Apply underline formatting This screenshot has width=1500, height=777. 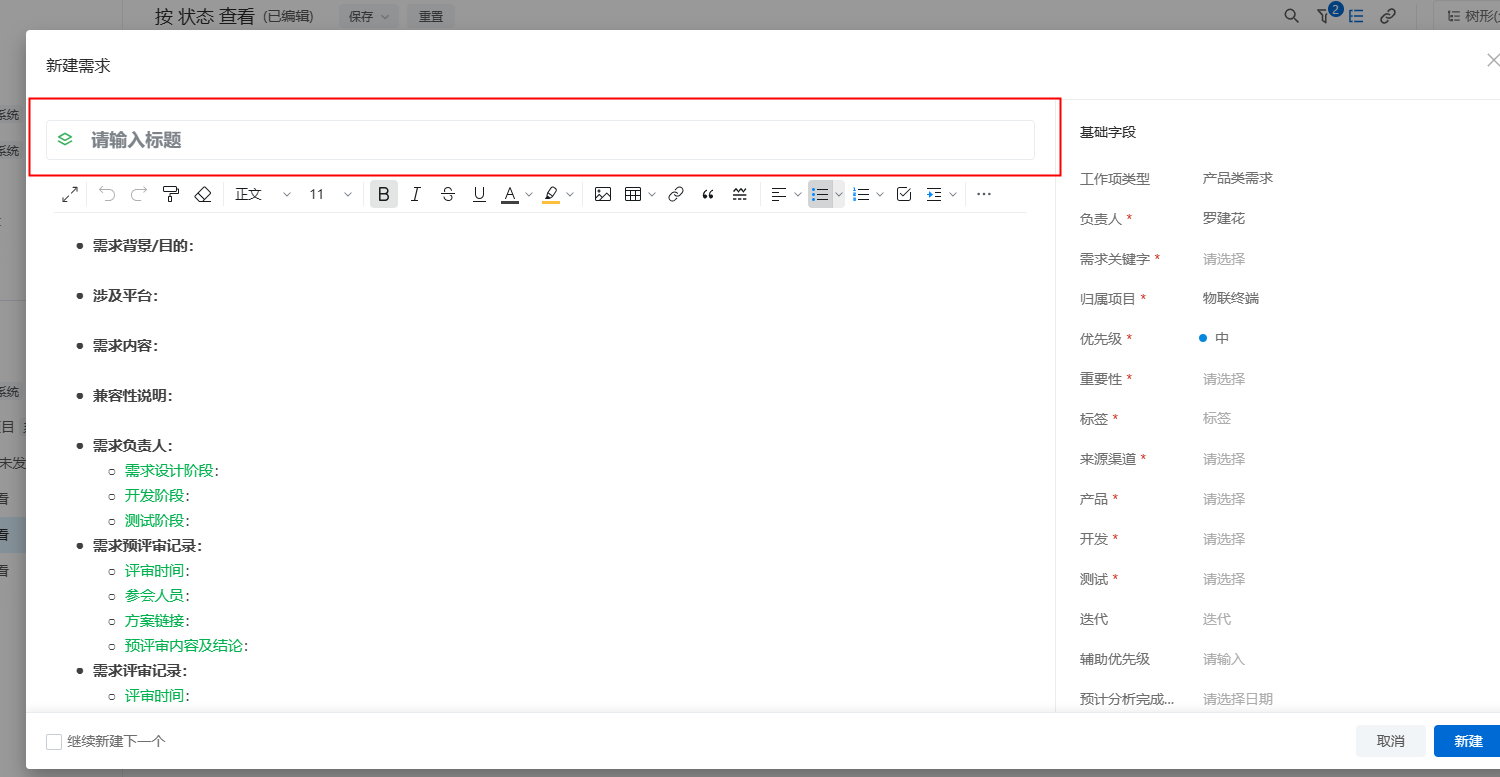tap(480, 194)
